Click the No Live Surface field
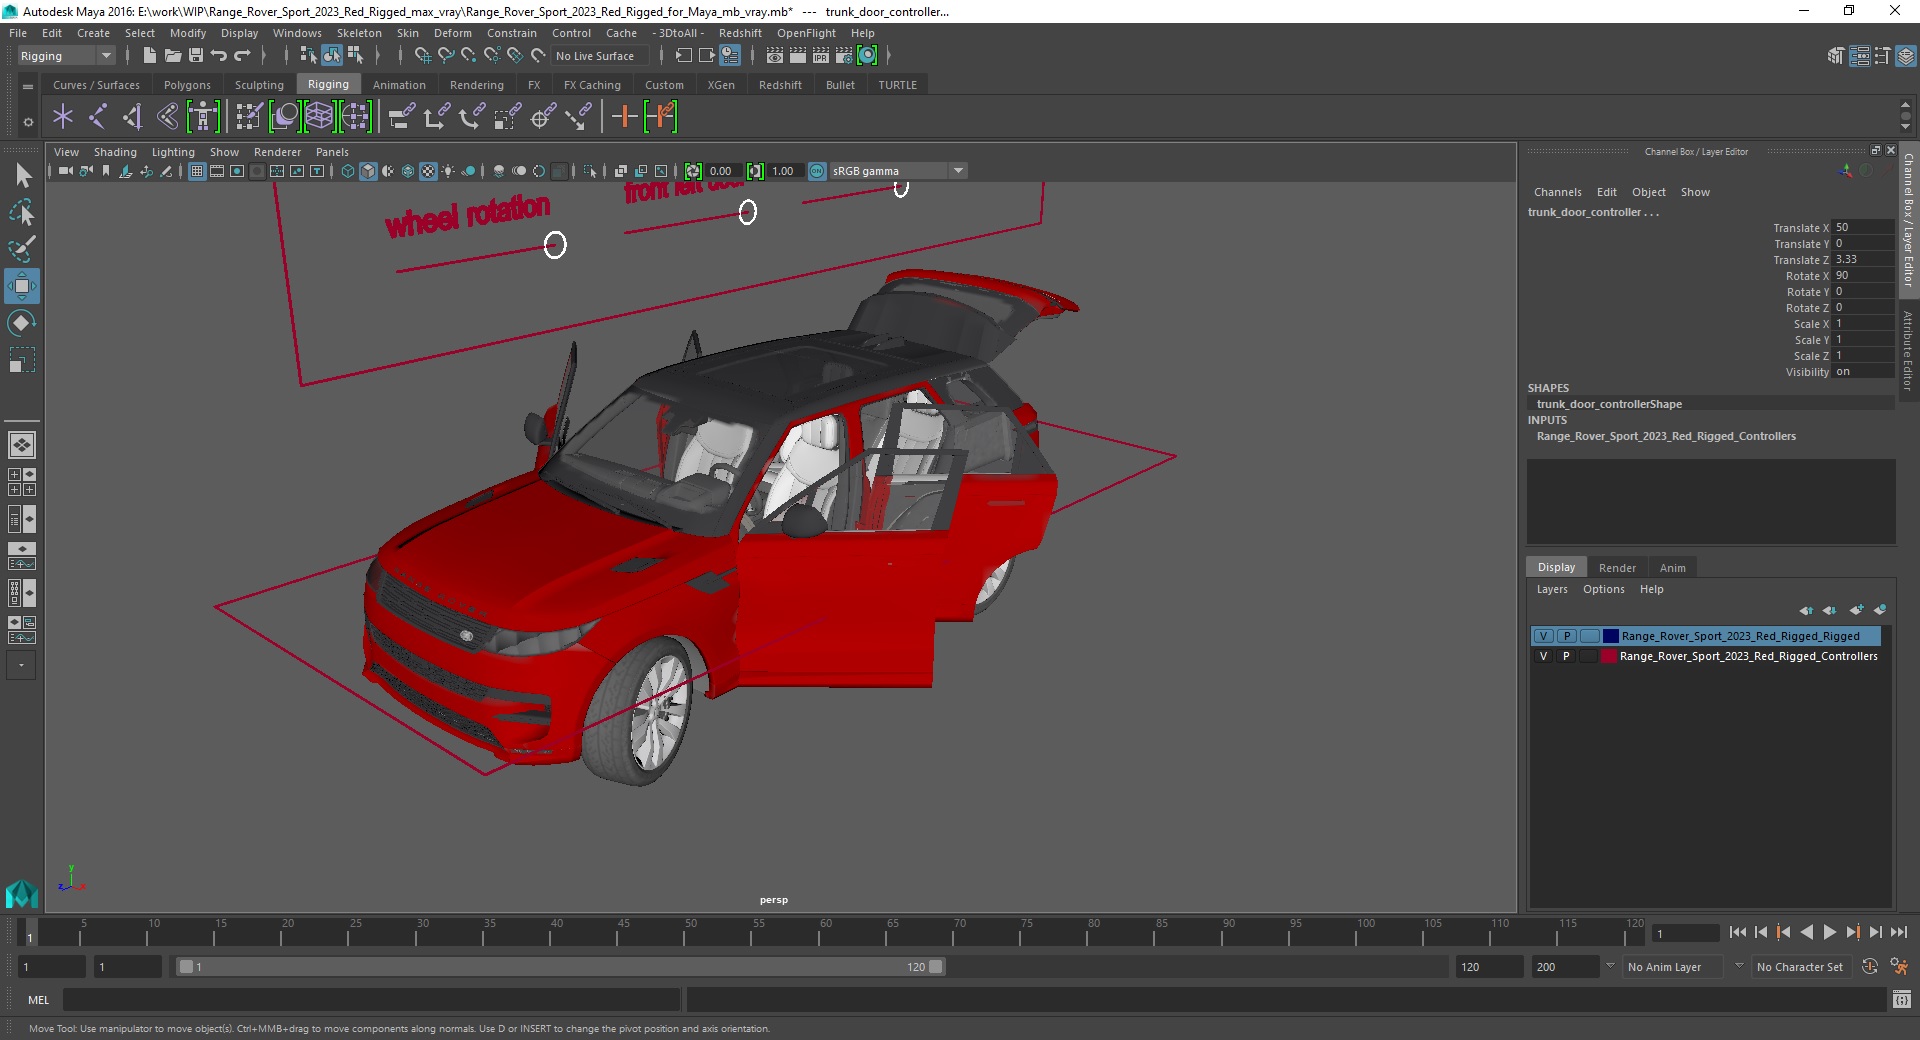Viewport: 1920px width, 1040px height. click(598, 56)
